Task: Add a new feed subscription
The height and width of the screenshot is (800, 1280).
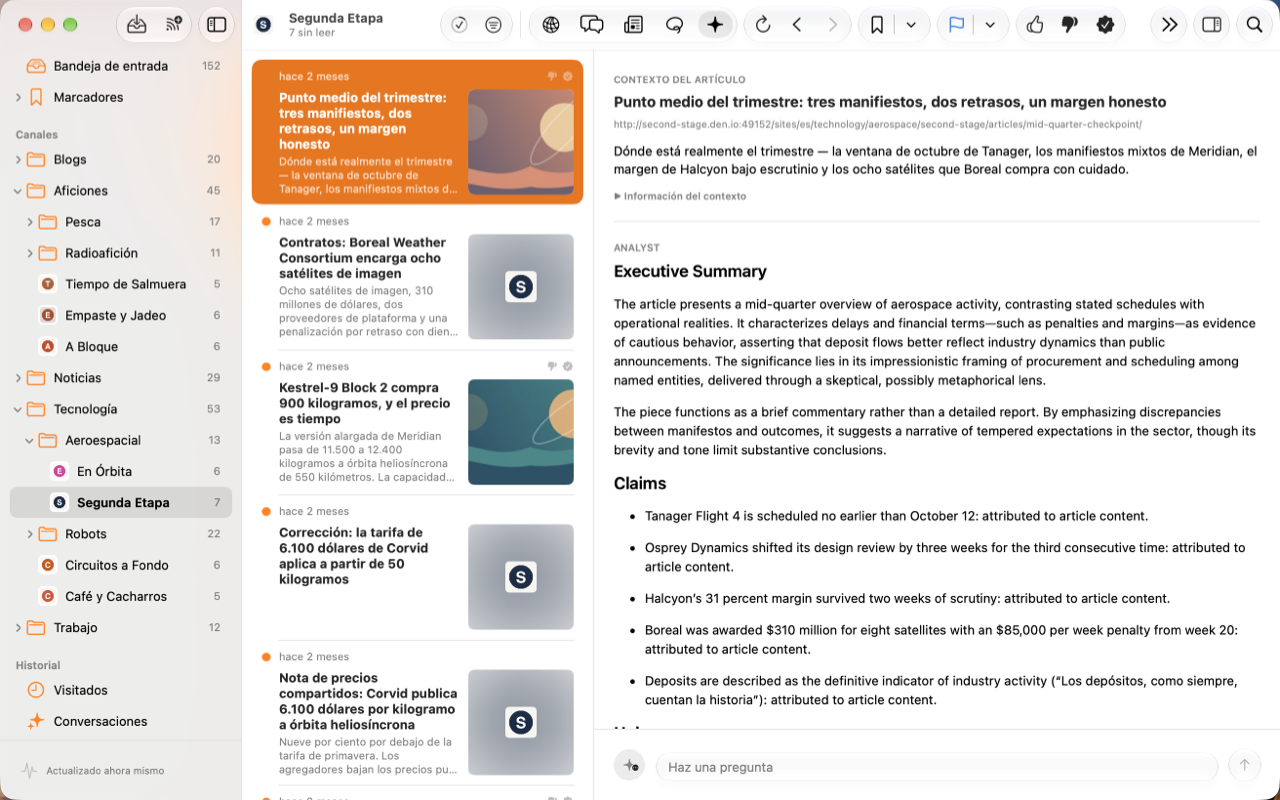Action: click(x=174, y=25)
